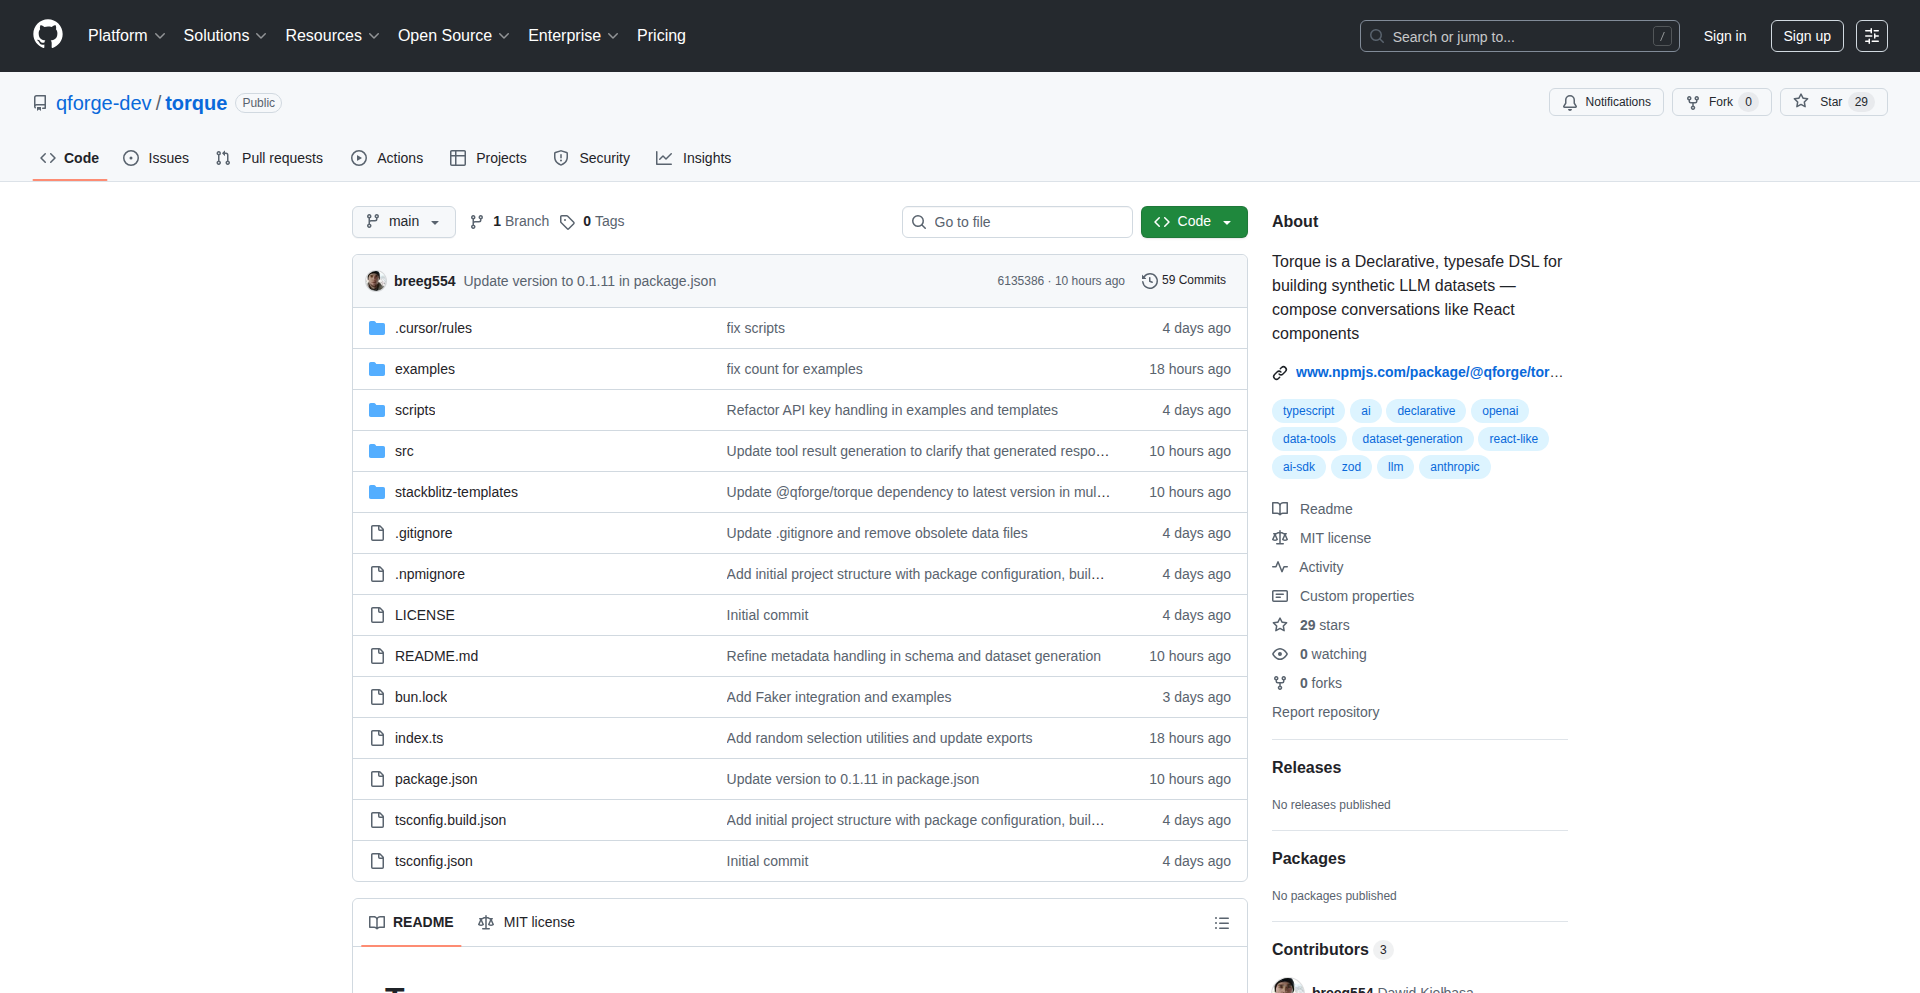The height and width of the screenshot is (993, 1920).
Task: Open the Pricing page link
Action: pos(661,36)
